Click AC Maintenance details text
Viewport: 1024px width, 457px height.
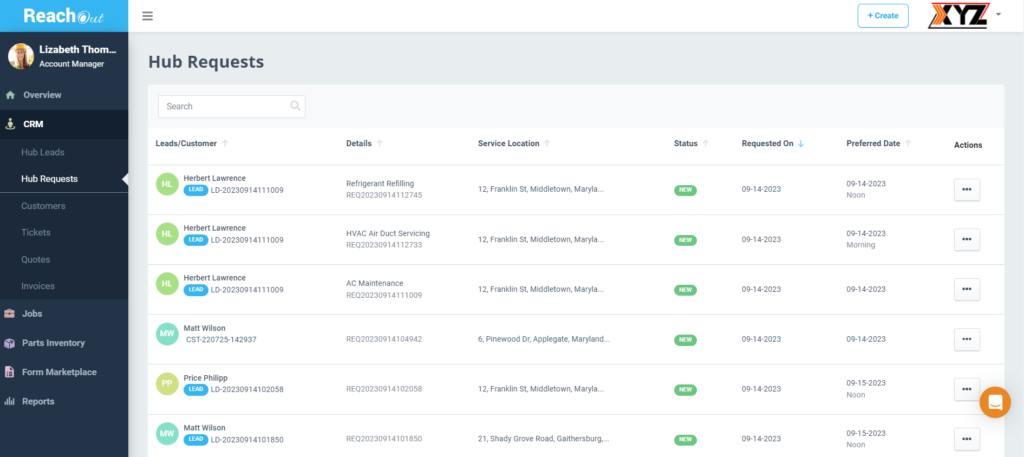[x=375, y=283]
